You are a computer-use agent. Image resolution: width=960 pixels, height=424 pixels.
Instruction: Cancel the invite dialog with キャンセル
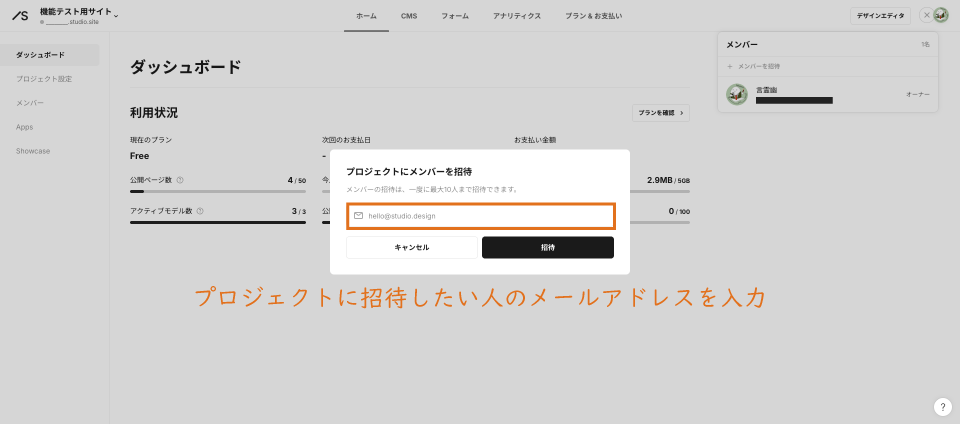click(412, 248)
